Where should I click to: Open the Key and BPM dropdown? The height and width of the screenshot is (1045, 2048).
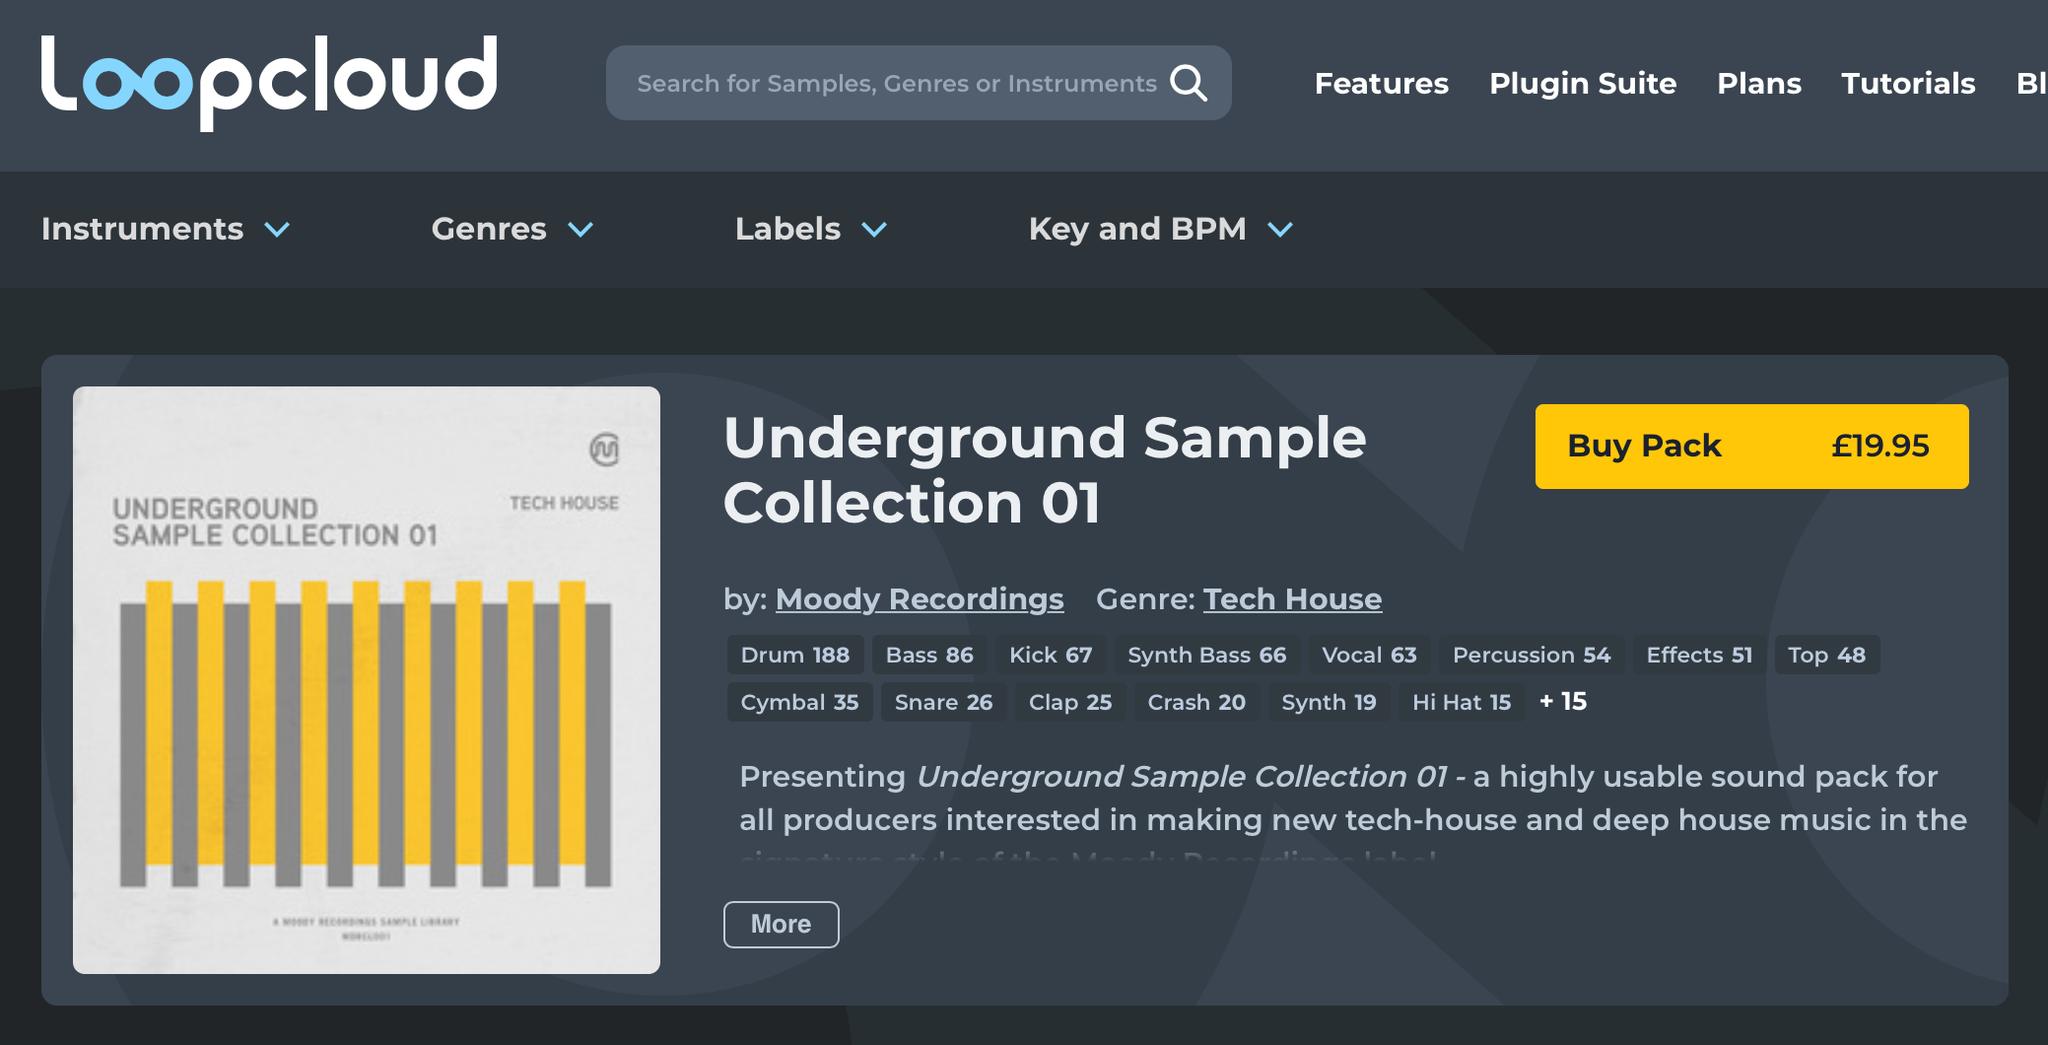point(1161,229)
